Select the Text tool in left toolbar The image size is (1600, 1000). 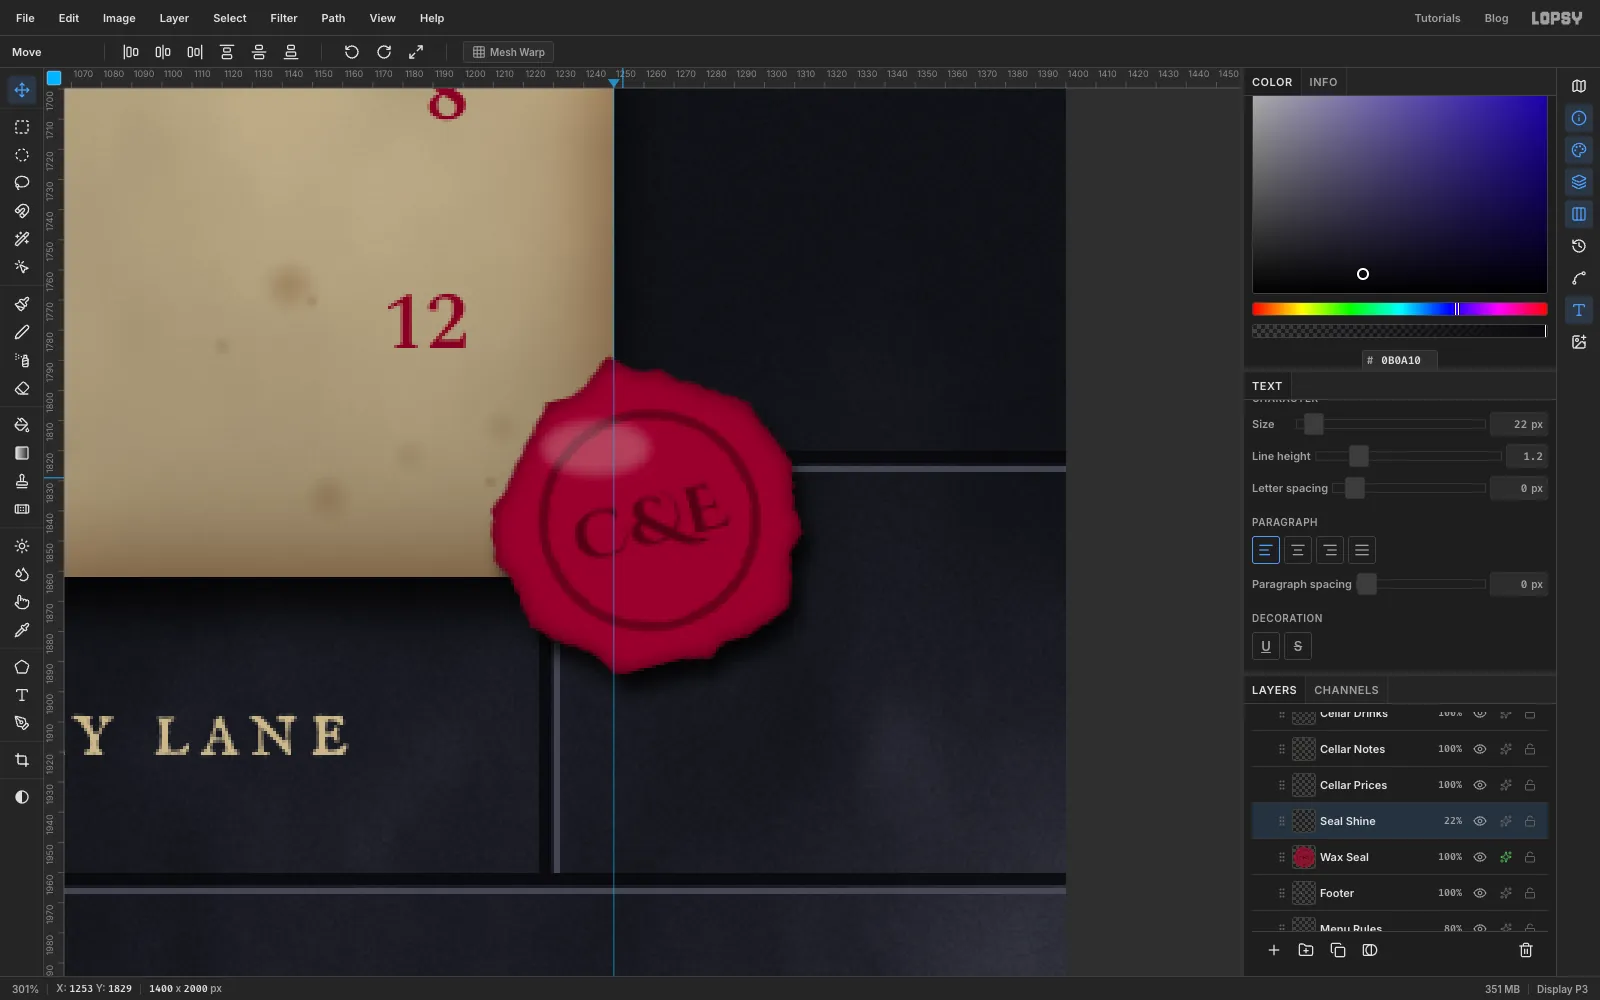[x=22, y=695]
